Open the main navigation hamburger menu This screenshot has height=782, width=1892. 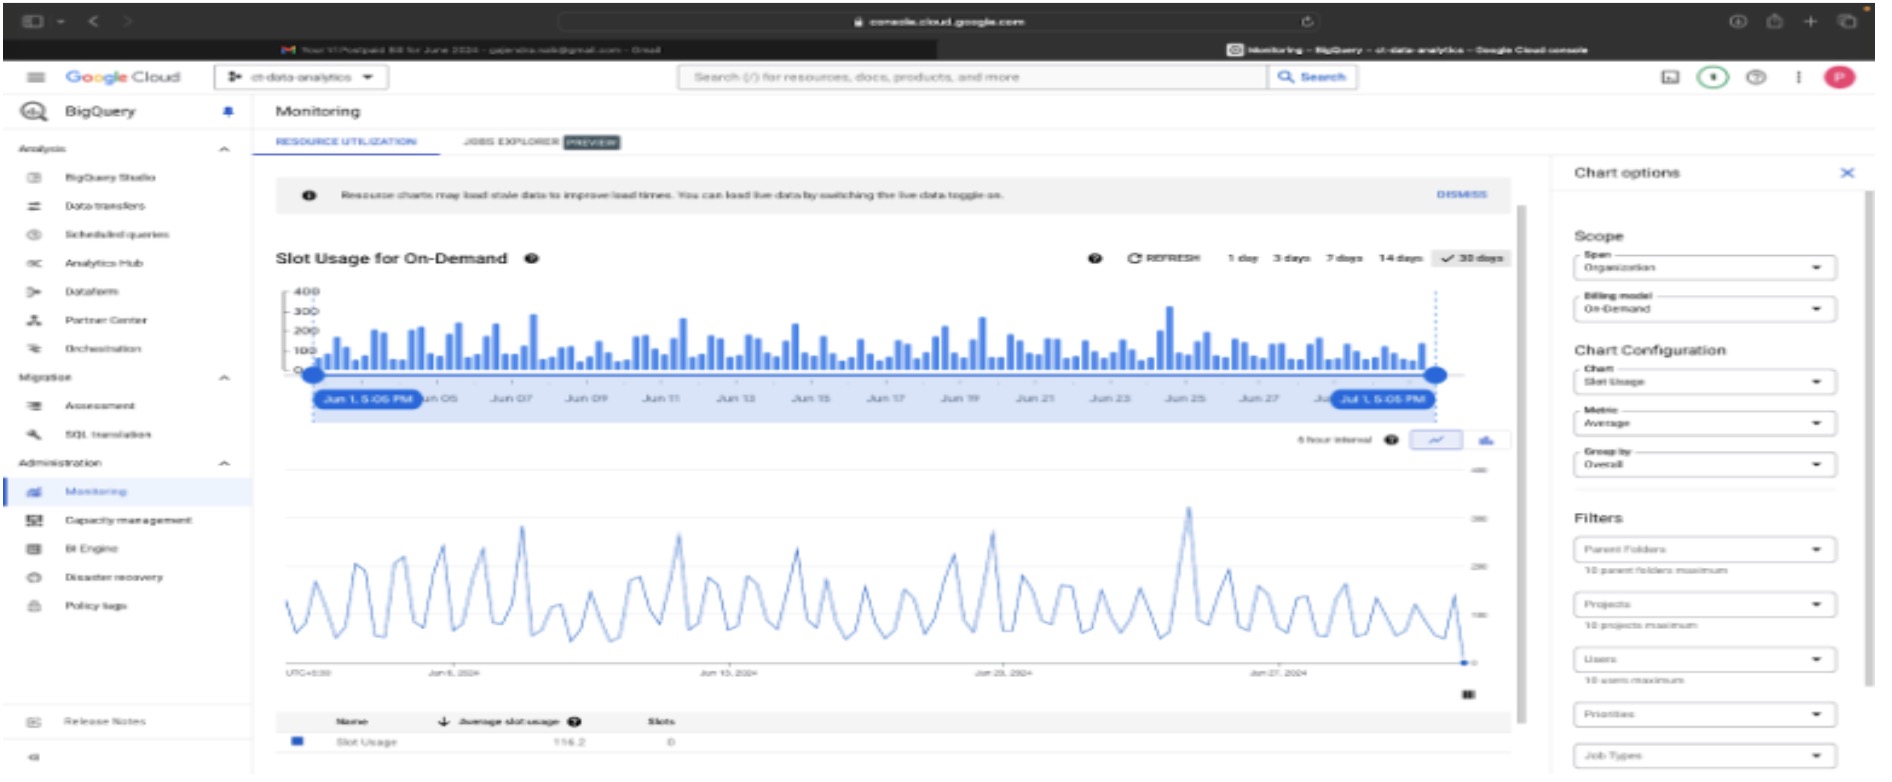click(36, 77)
